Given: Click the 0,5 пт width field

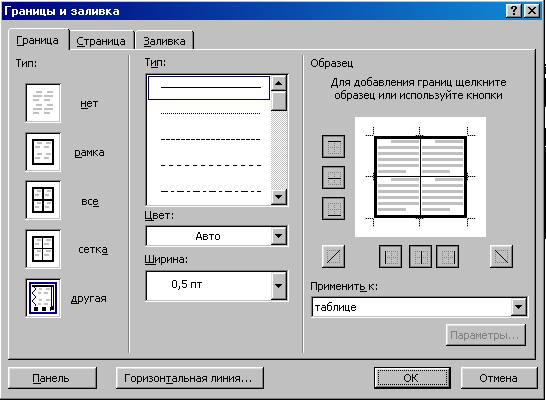Looking at the screenshot, I should click(x=208, y=286).
